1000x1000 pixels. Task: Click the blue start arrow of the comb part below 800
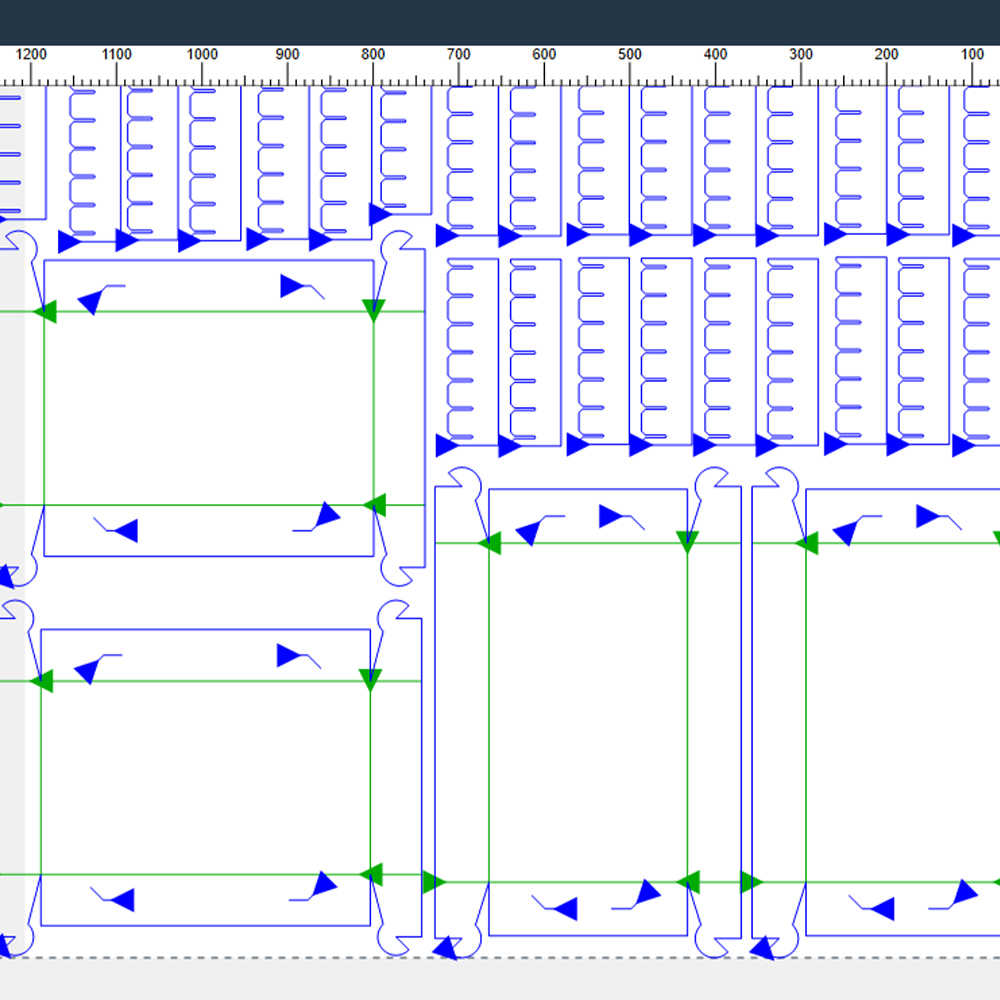tap(380, 214)
